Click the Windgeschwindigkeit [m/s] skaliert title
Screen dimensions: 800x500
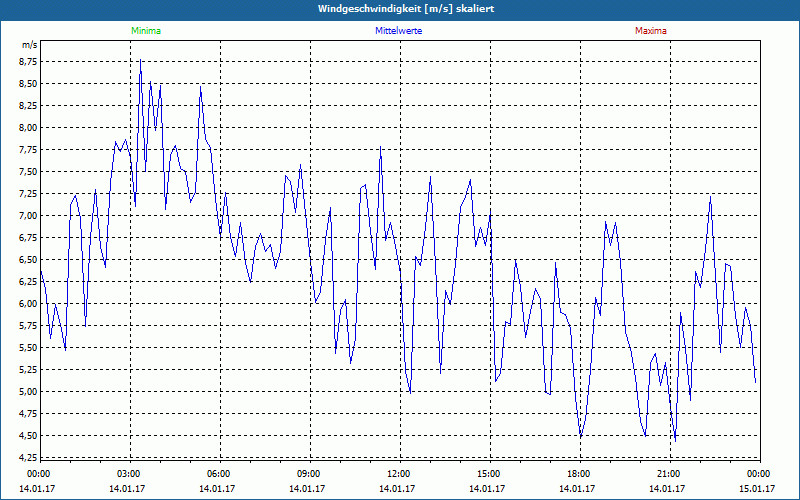tap(406, 9)
